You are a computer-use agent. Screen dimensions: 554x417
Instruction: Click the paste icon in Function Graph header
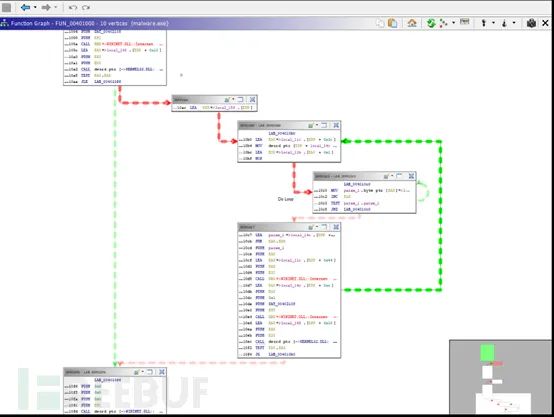pyautogui.click(x=393, y=23)
